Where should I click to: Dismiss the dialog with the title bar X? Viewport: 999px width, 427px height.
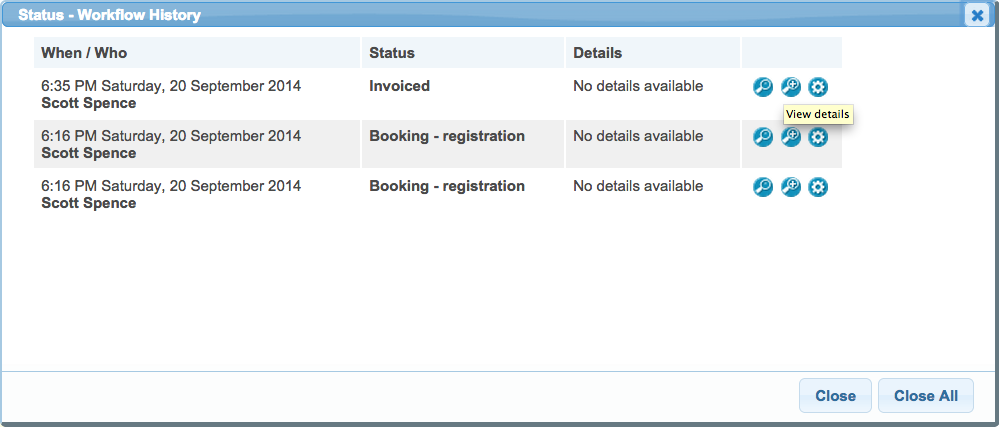977,15
